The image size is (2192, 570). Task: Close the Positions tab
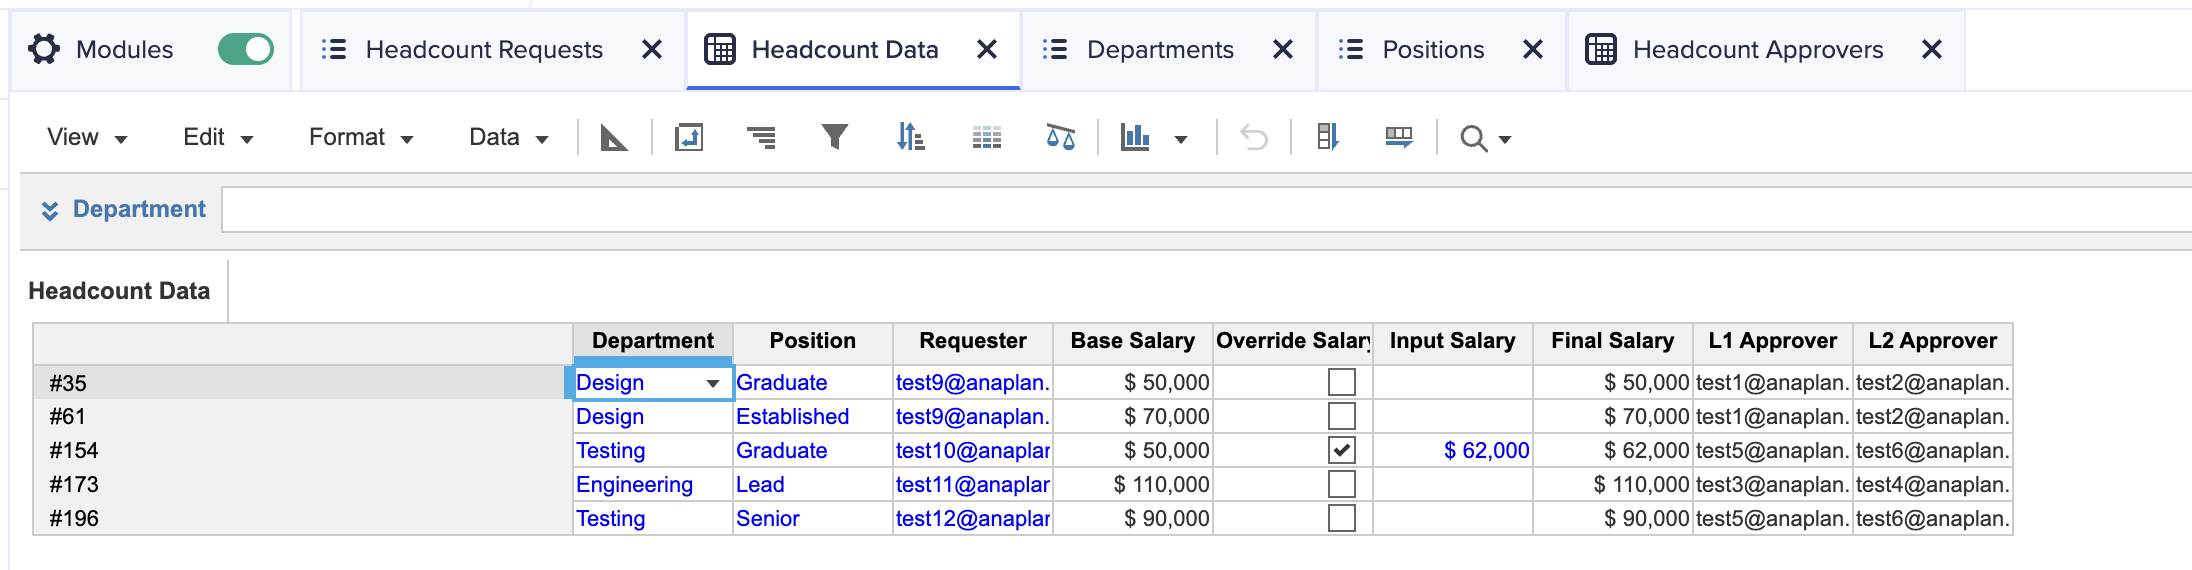tap(1533, 49)
